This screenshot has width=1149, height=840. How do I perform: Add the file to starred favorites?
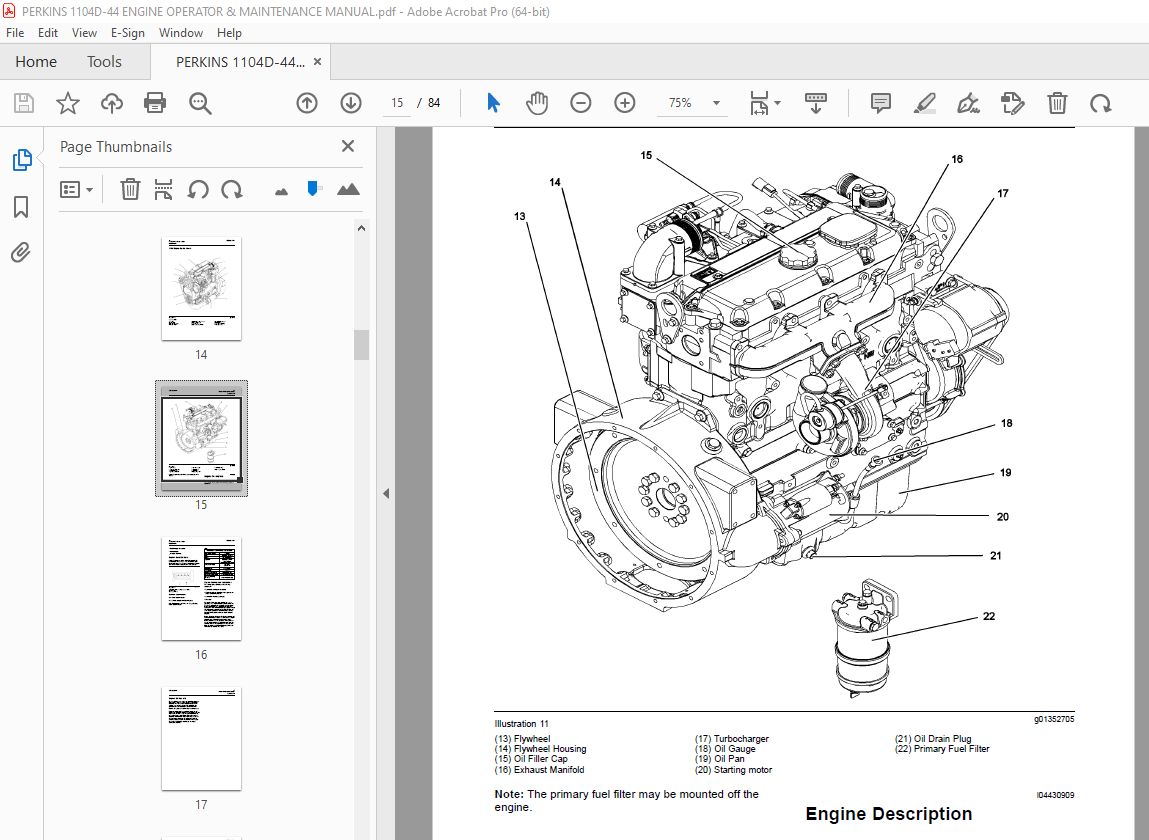(67, 103)
